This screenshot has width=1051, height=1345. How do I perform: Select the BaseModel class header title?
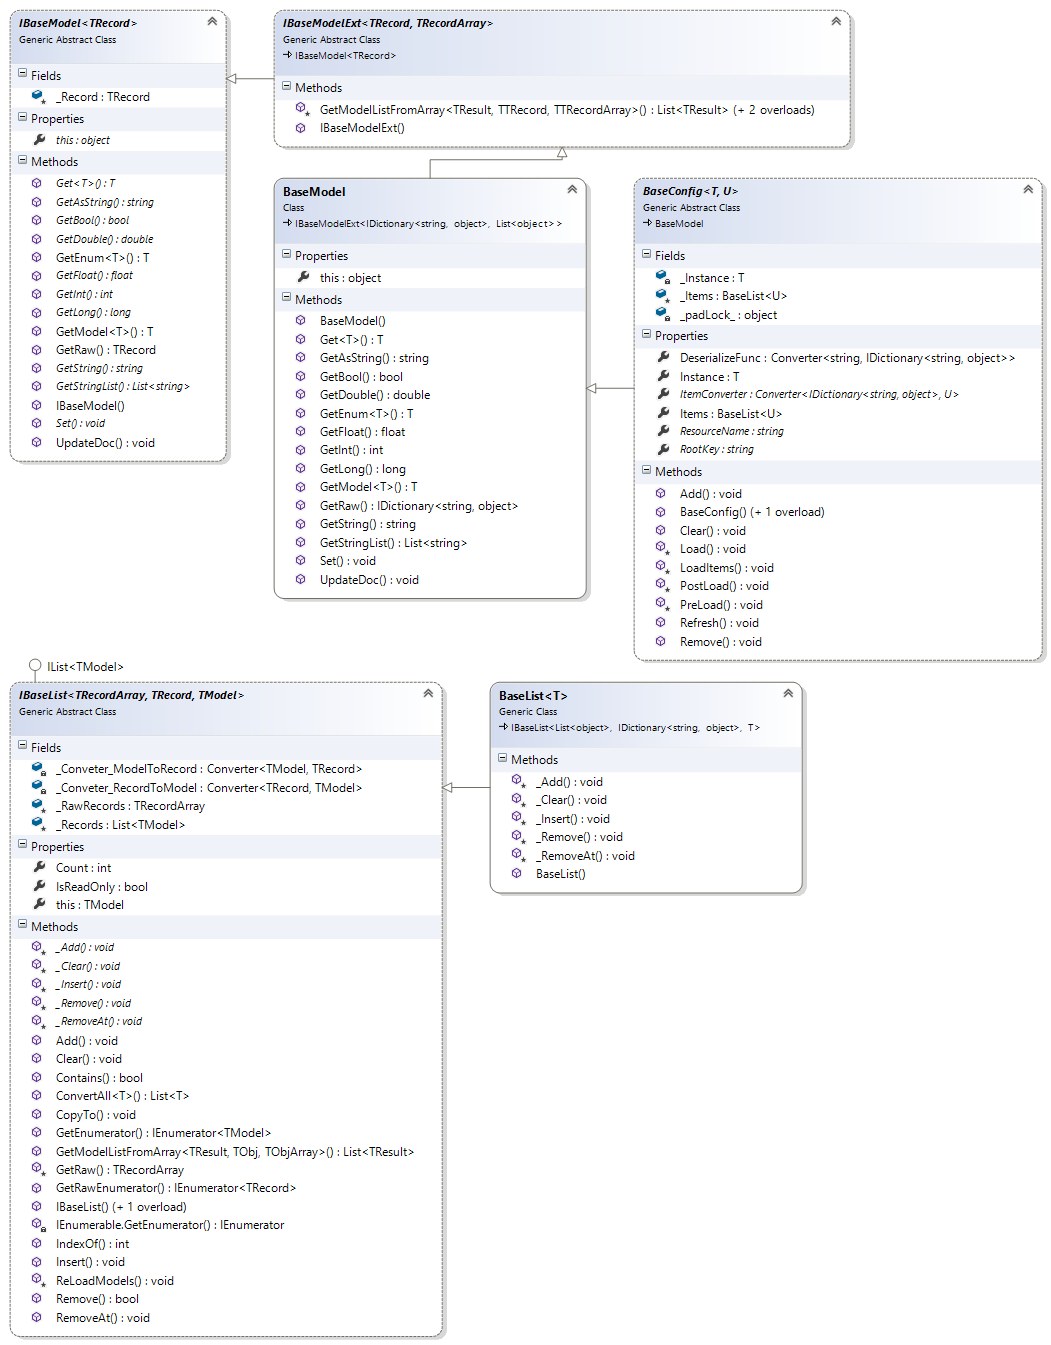[314, 191]
